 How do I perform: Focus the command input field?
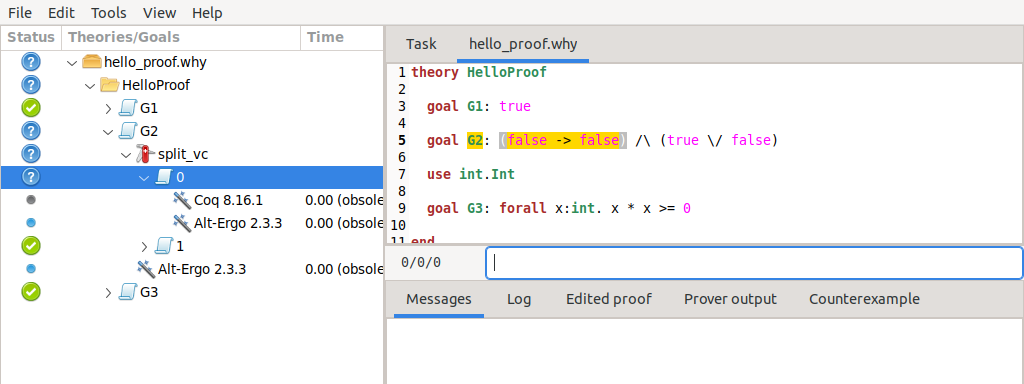(754, 263)
